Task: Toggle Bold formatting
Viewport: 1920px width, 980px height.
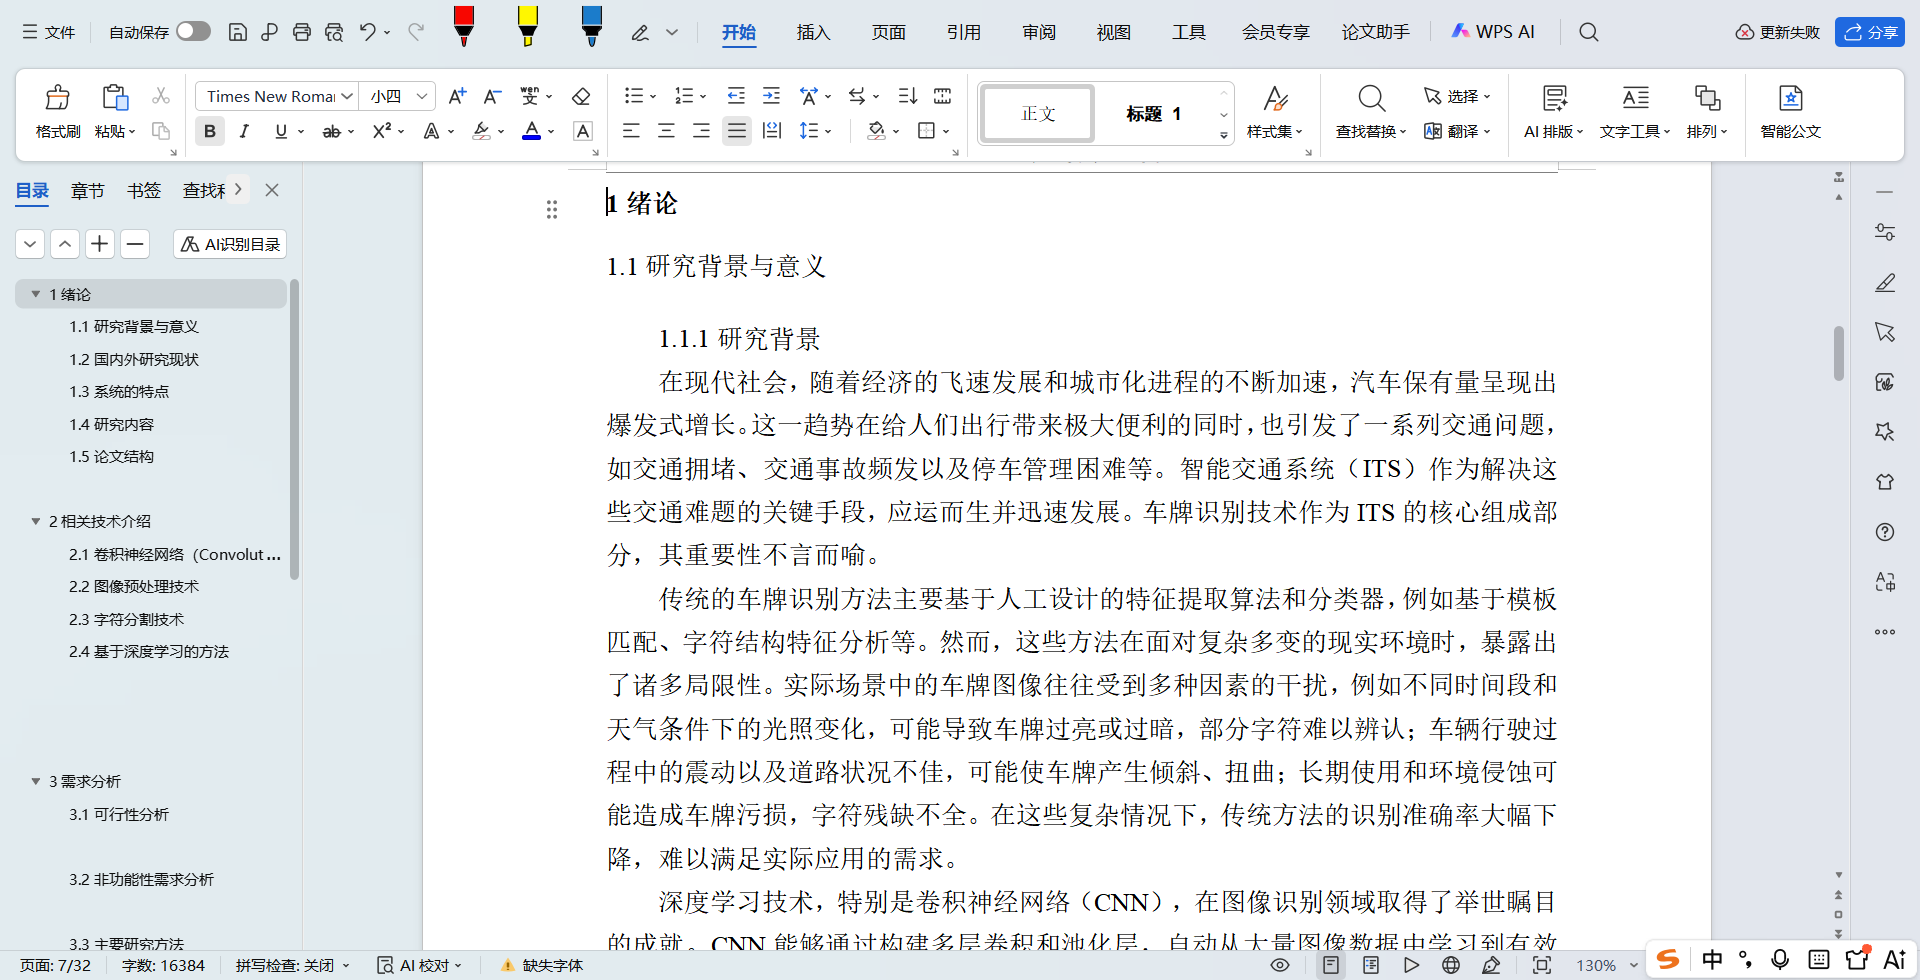Action: 209,131
